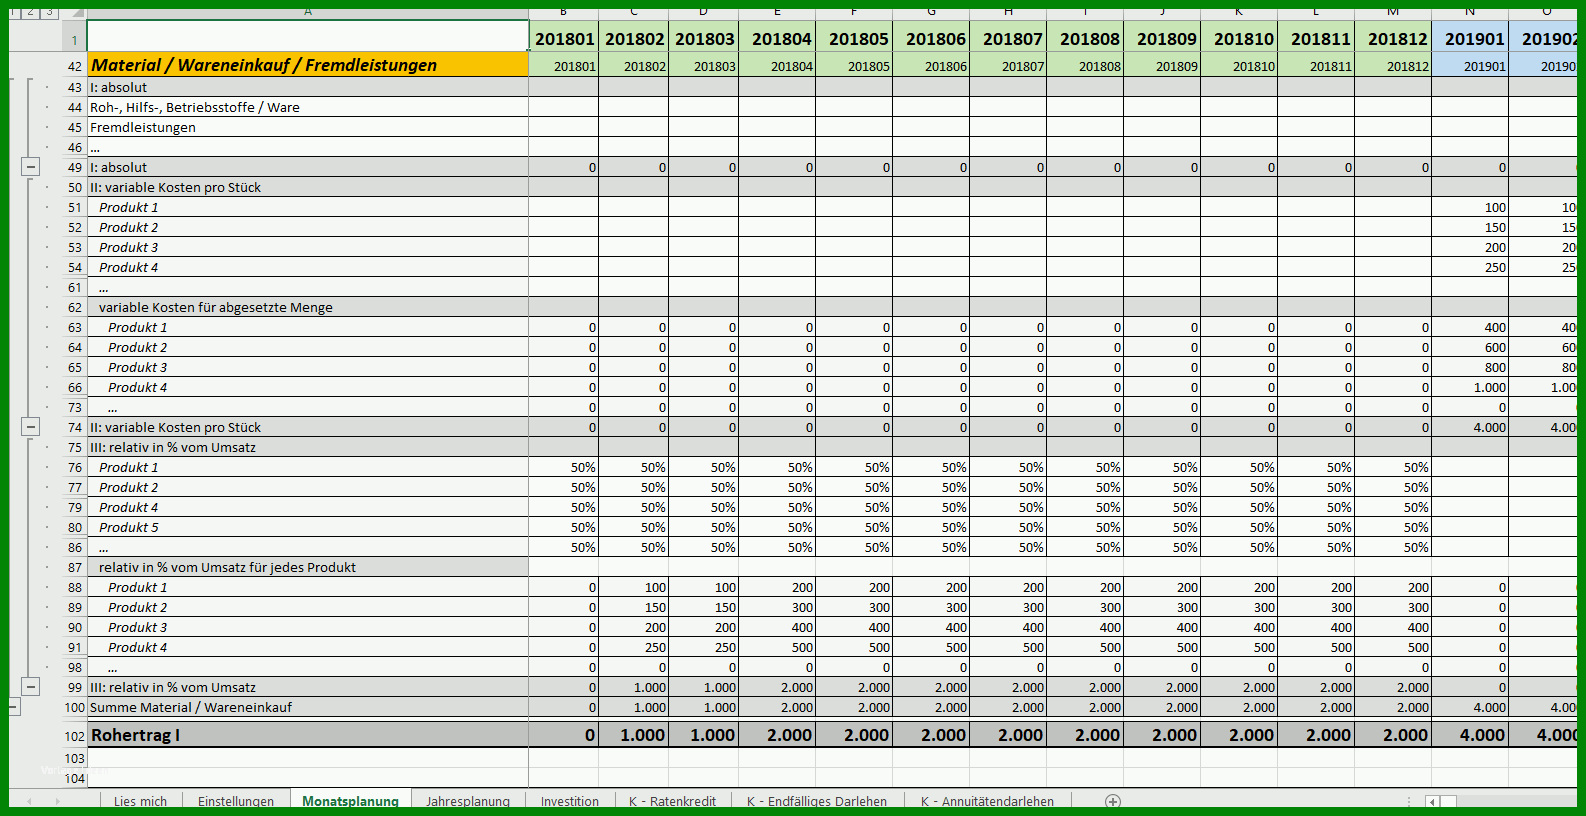This screenshot has height=816, width=1586.
Task: Select II: variable Kosten pro Stück in row 74
Action: [x=308, y=427]
